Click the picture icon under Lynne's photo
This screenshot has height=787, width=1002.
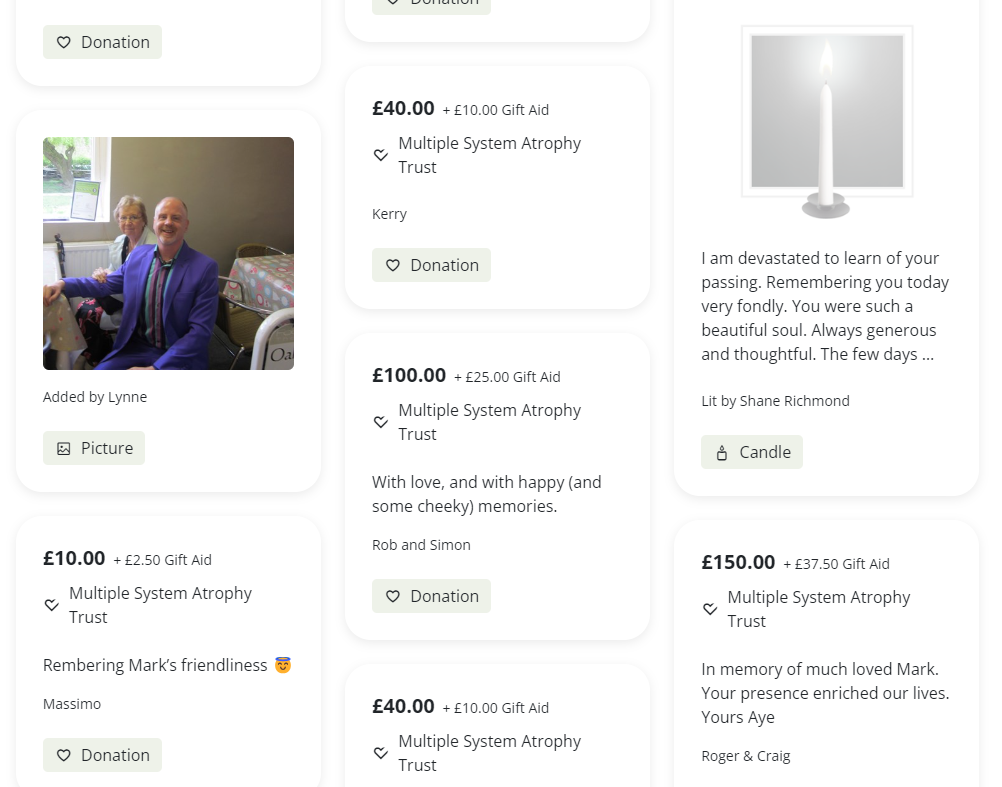click(x=64, y=449)
